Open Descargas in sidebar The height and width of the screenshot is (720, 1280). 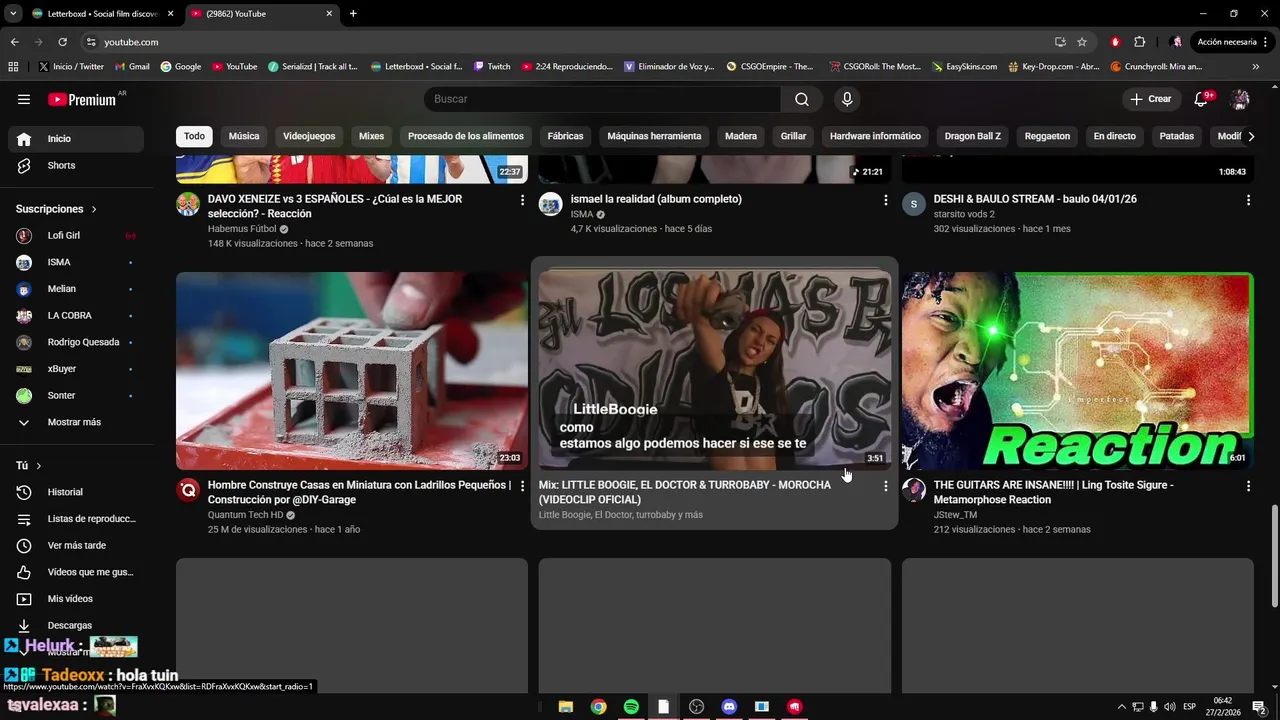[x=76, y=625]
